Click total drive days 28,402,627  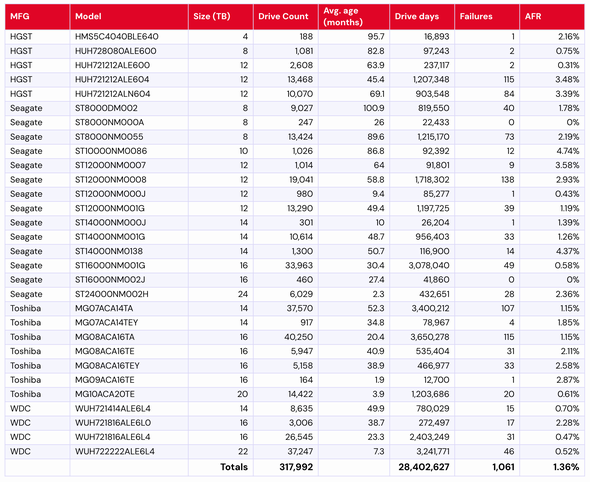(422, 467)
